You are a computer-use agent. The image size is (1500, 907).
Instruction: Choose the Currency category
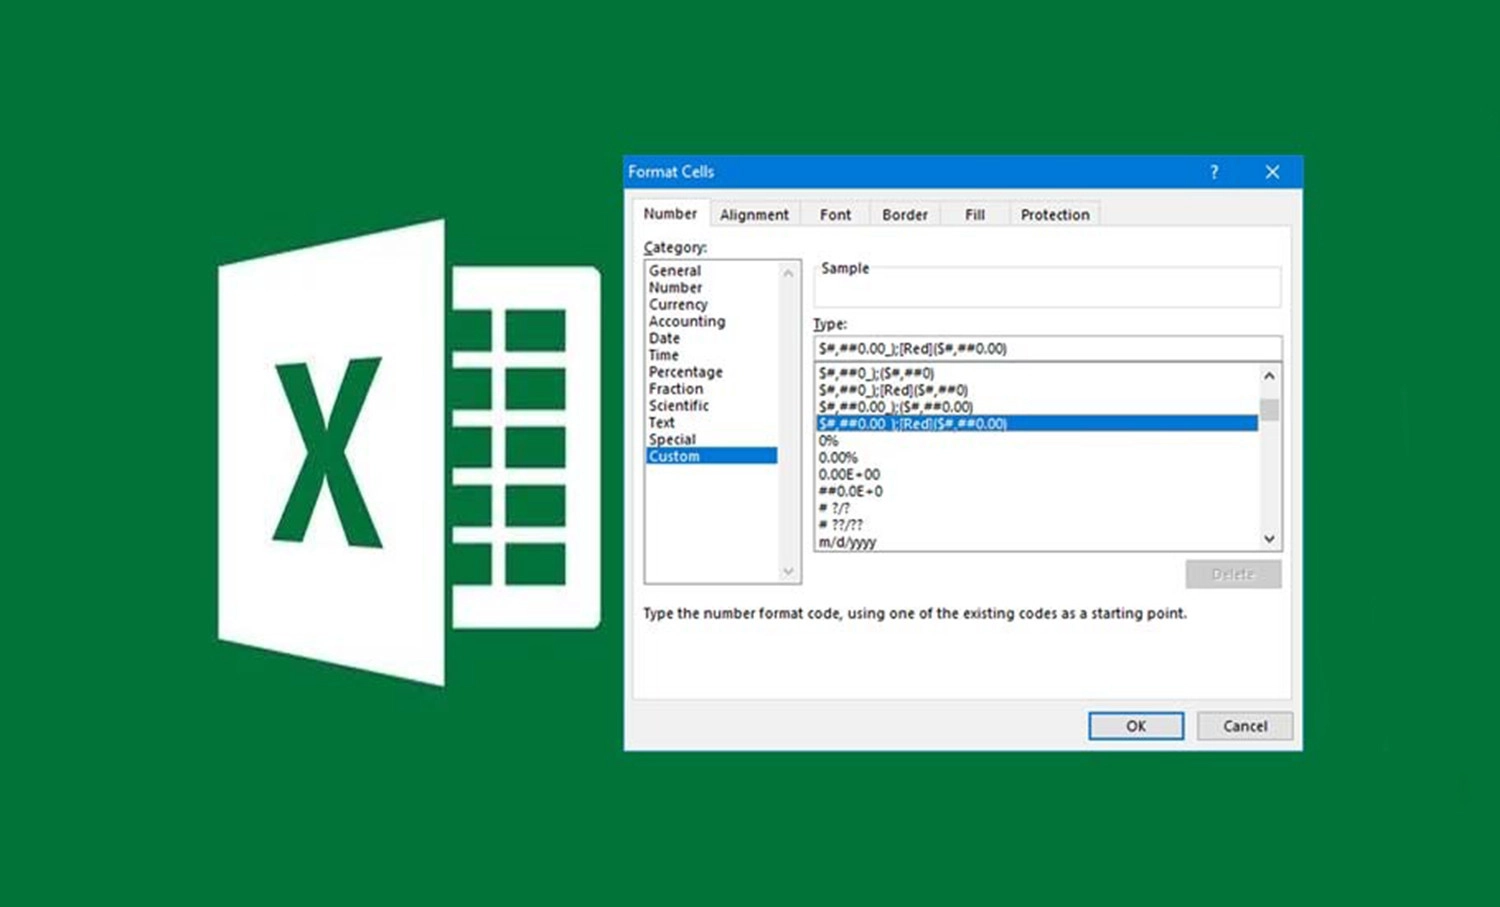click(x=678, y=304)
